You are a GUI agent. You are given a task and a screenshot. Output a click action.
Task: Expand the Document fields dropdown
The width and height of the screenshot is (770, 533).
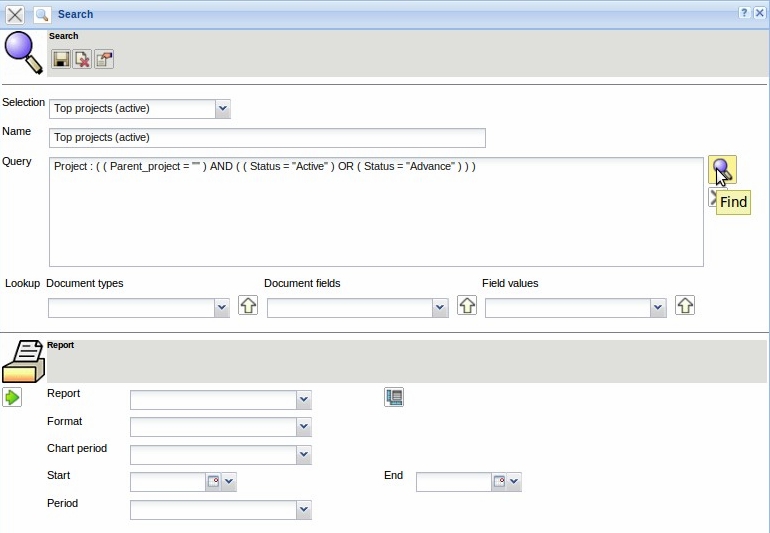(x=440, y=309)
